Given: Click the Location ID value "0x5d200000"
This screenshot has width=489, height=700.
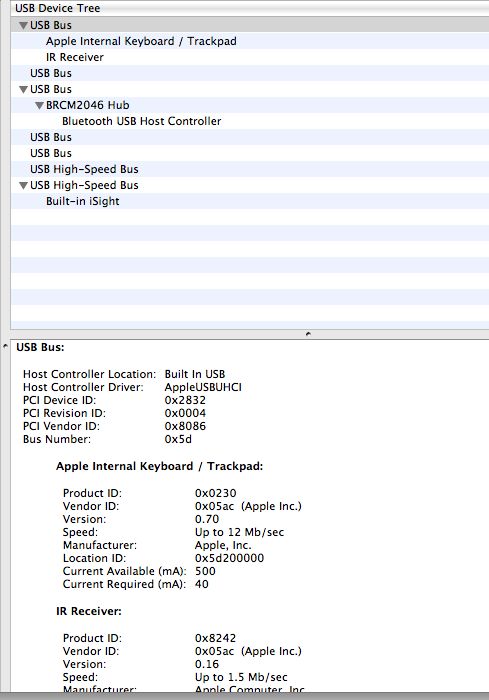Looking at the screenshot, I should (229, 558).
